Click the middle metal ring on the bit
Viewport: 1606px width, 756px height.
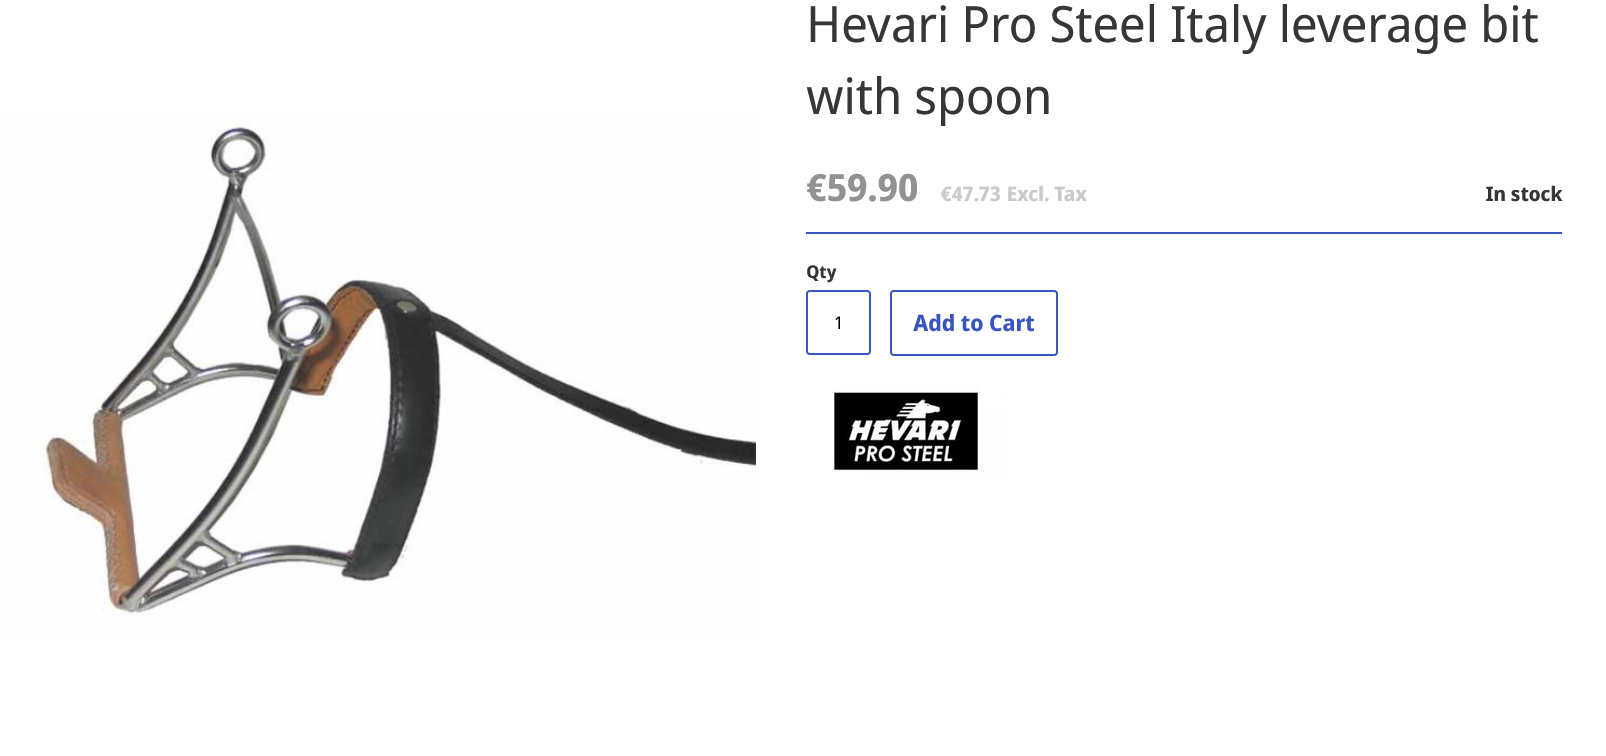point(297,323)
